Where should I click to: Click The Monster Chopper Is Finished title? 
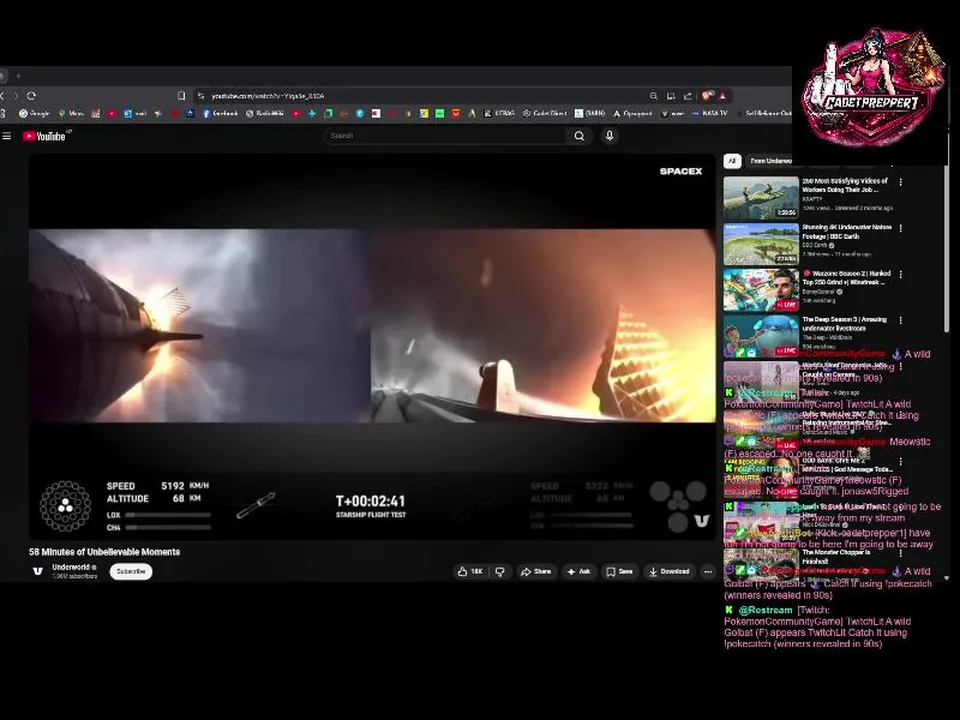pyautogui.click(x=834, y=557)
